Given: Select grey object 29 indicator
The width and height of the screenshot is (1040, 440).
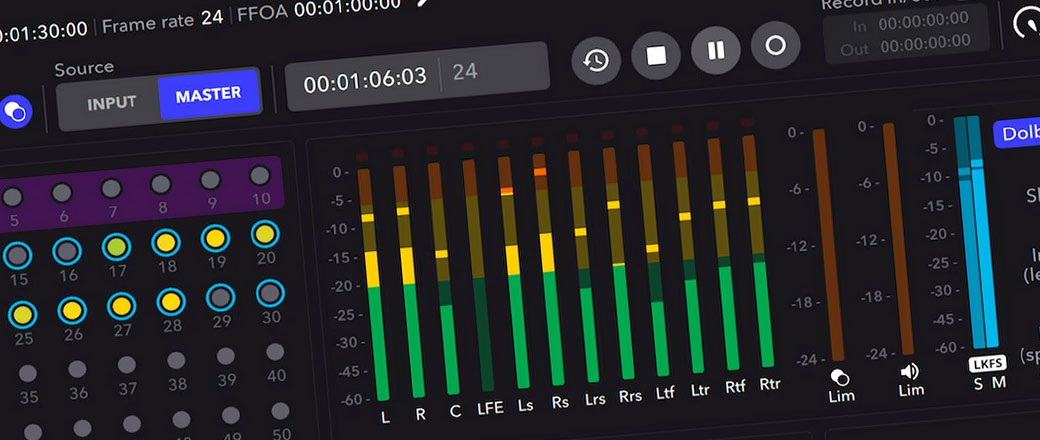Looking at the screenshot, I should click(x=221, y=297).
